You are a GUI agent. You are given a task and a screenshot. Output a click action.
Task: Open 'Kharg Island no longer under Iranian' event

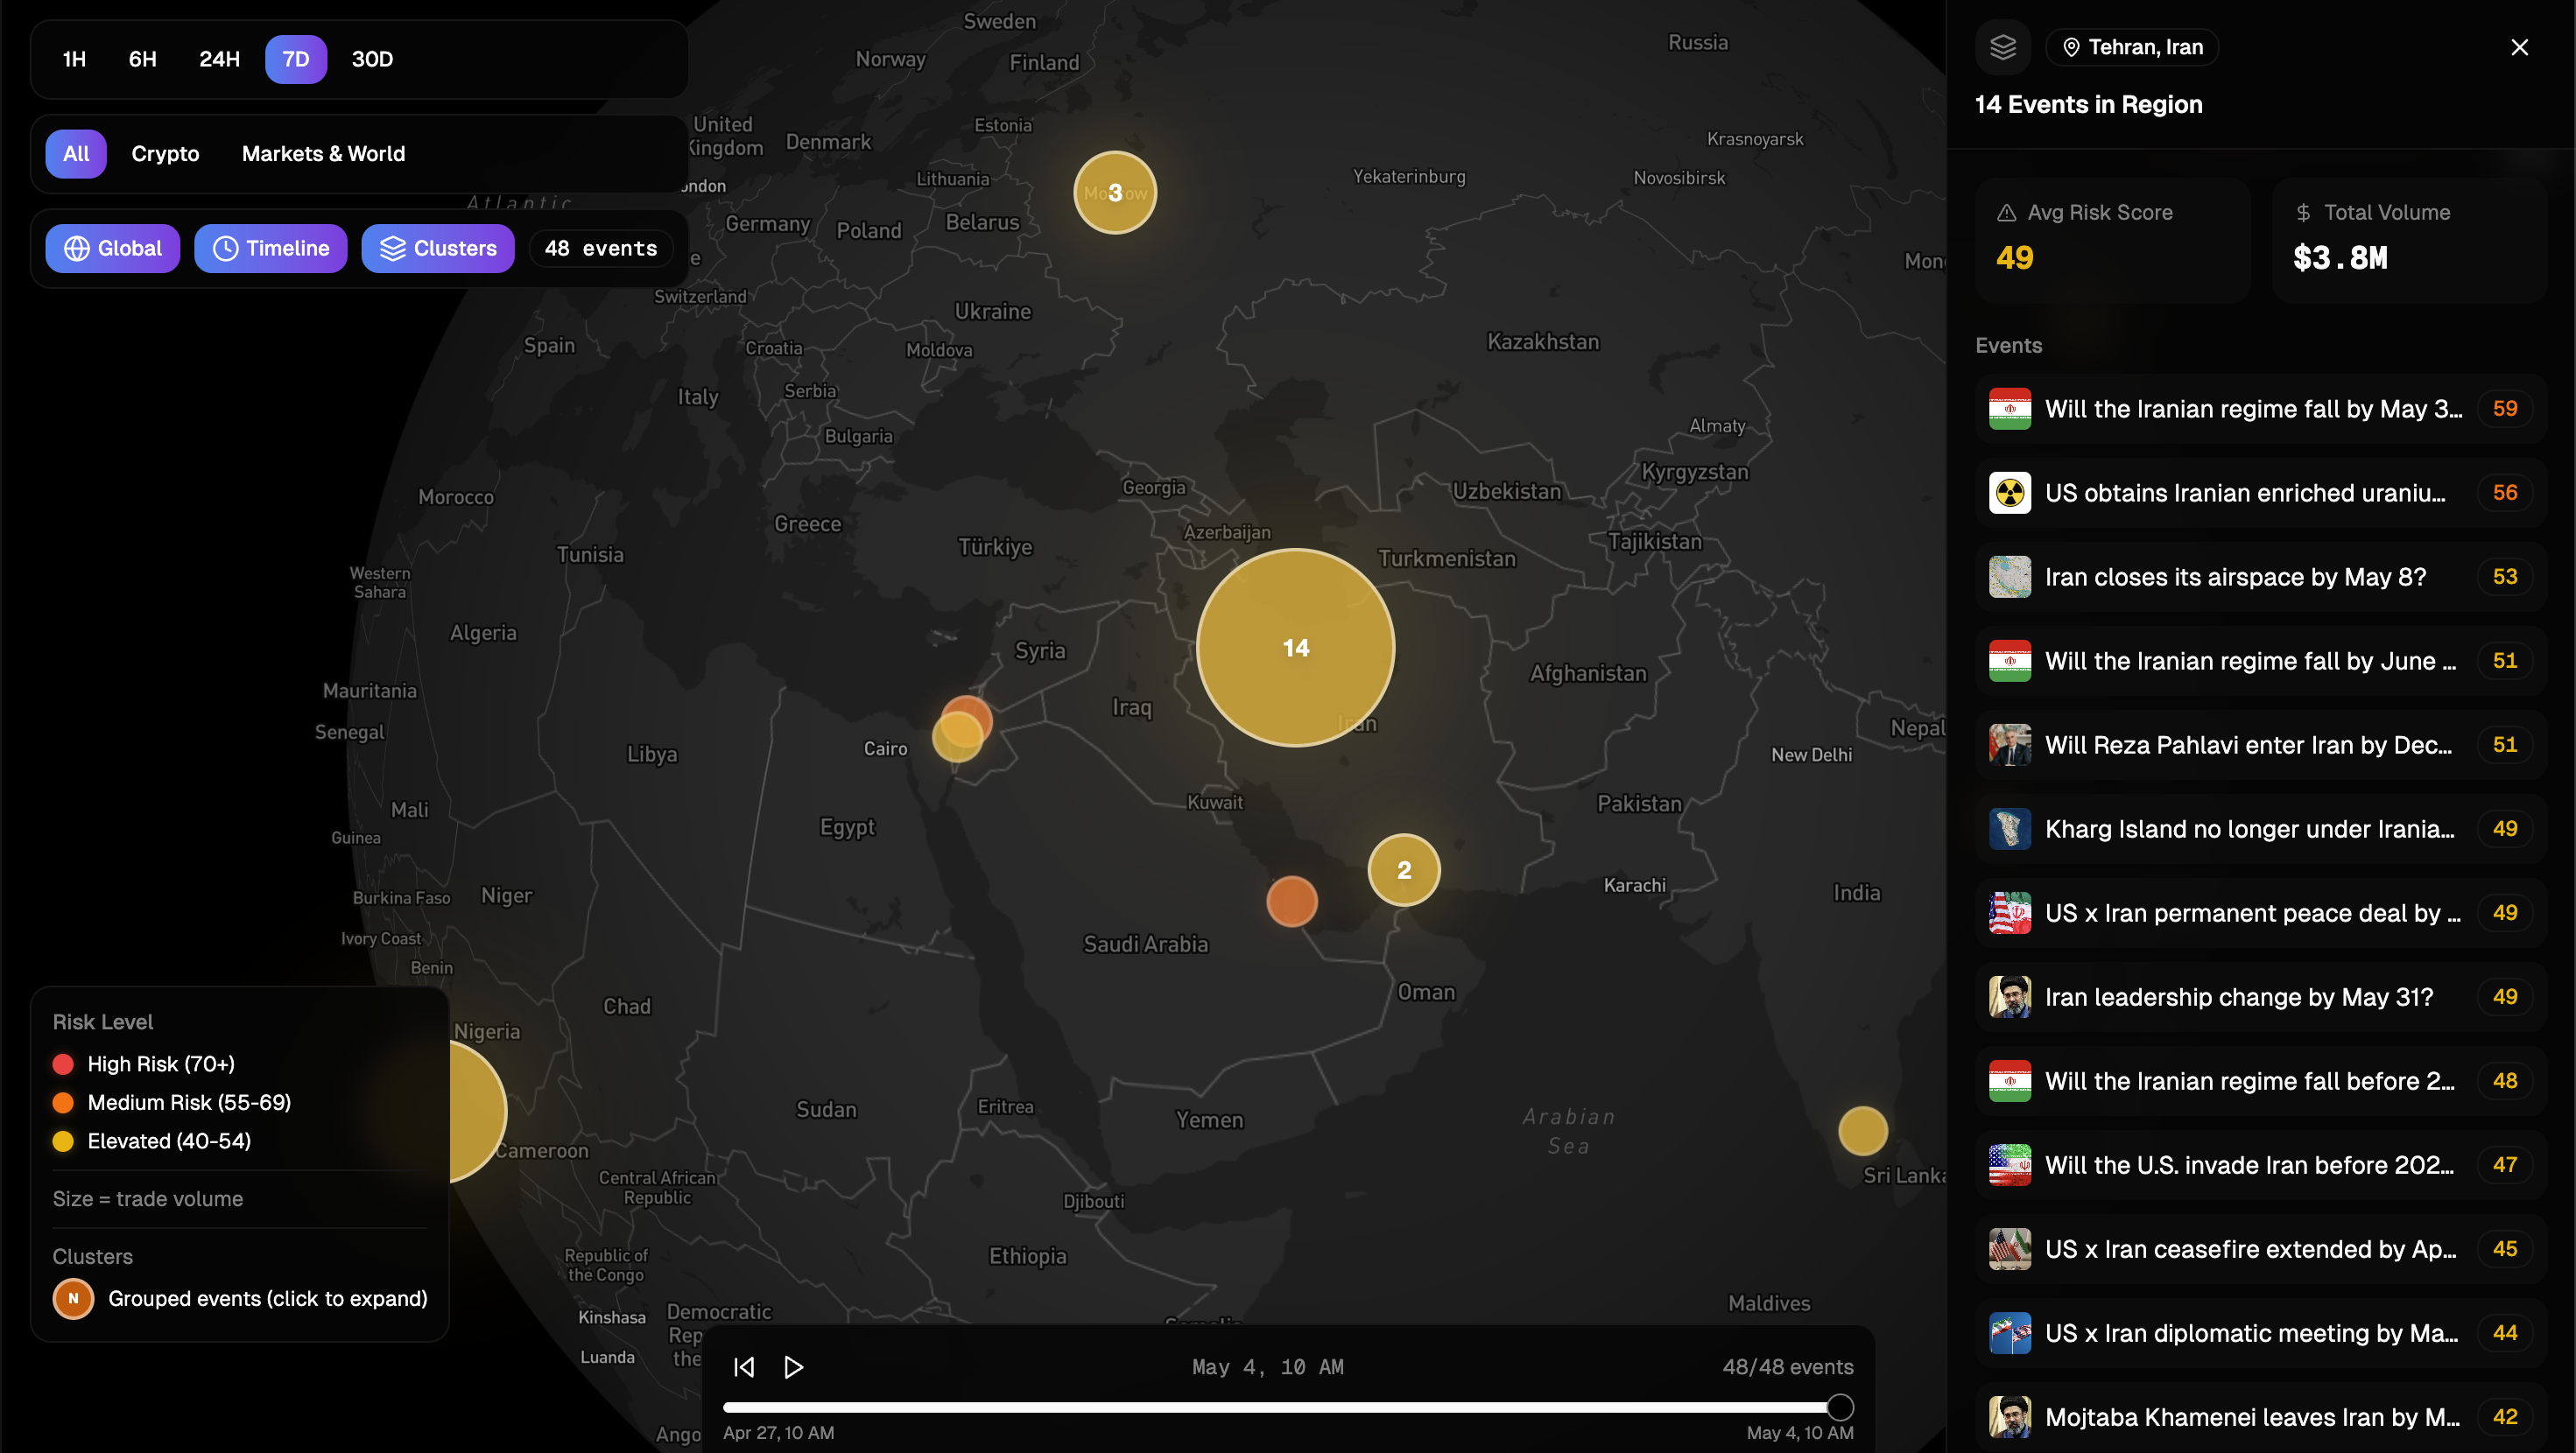(2261, 829)
